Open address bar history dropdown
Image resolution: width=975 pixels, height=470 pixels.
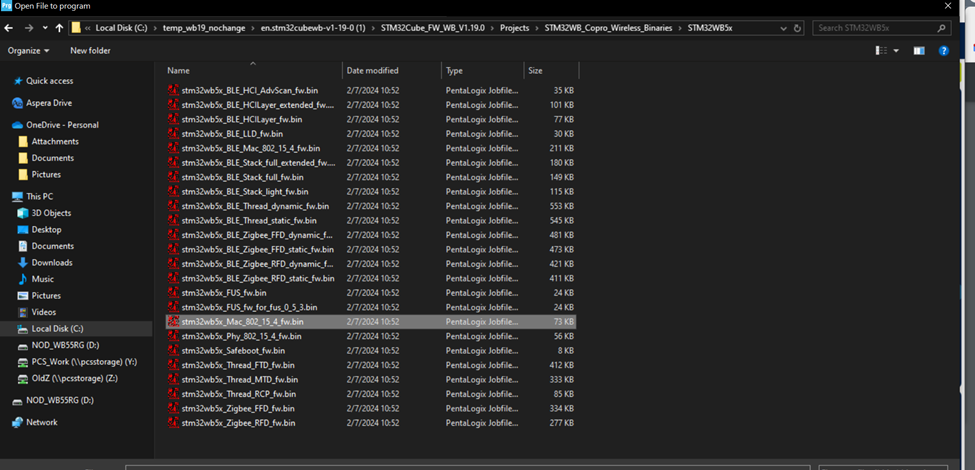click(784, 28)
